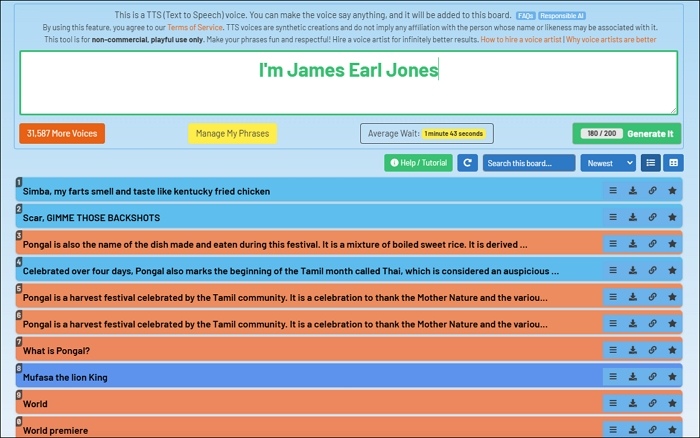Click the Average Wait time indicator
The height and width of the screenshot is (438, 700).
click(x=427, y=133)
